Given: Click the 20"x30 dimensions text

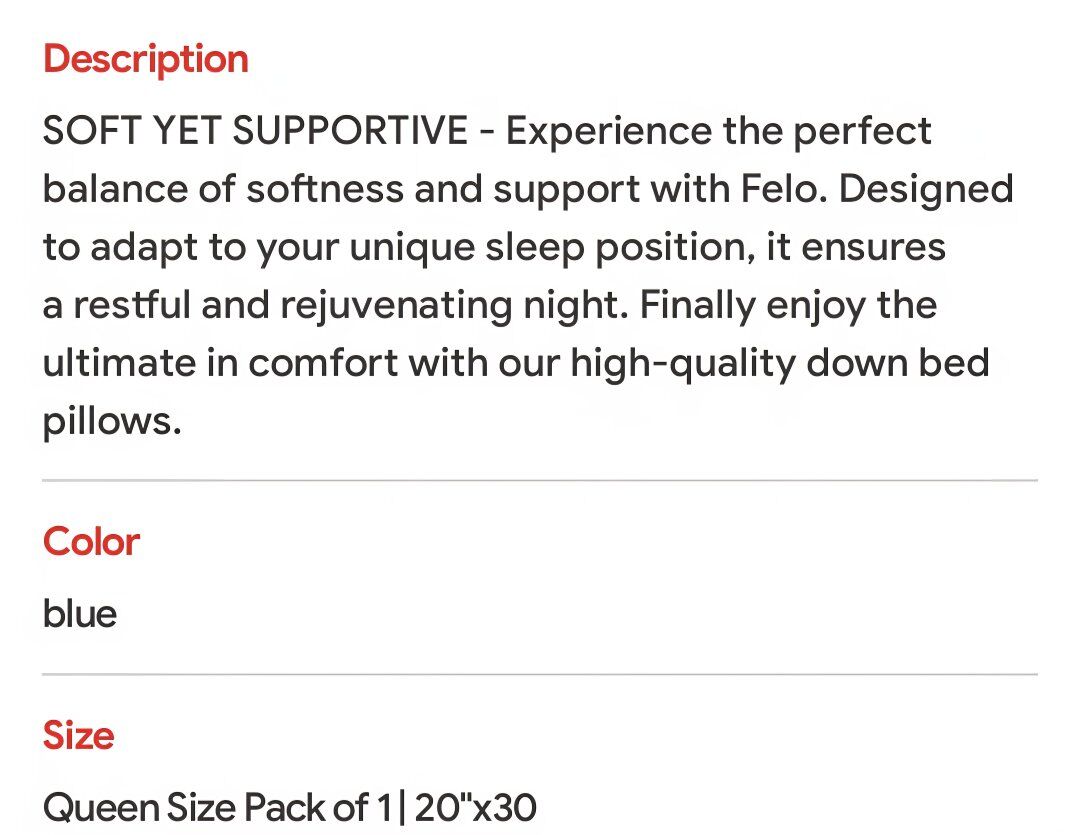Looking at the screenshot, I should [476, 806].
